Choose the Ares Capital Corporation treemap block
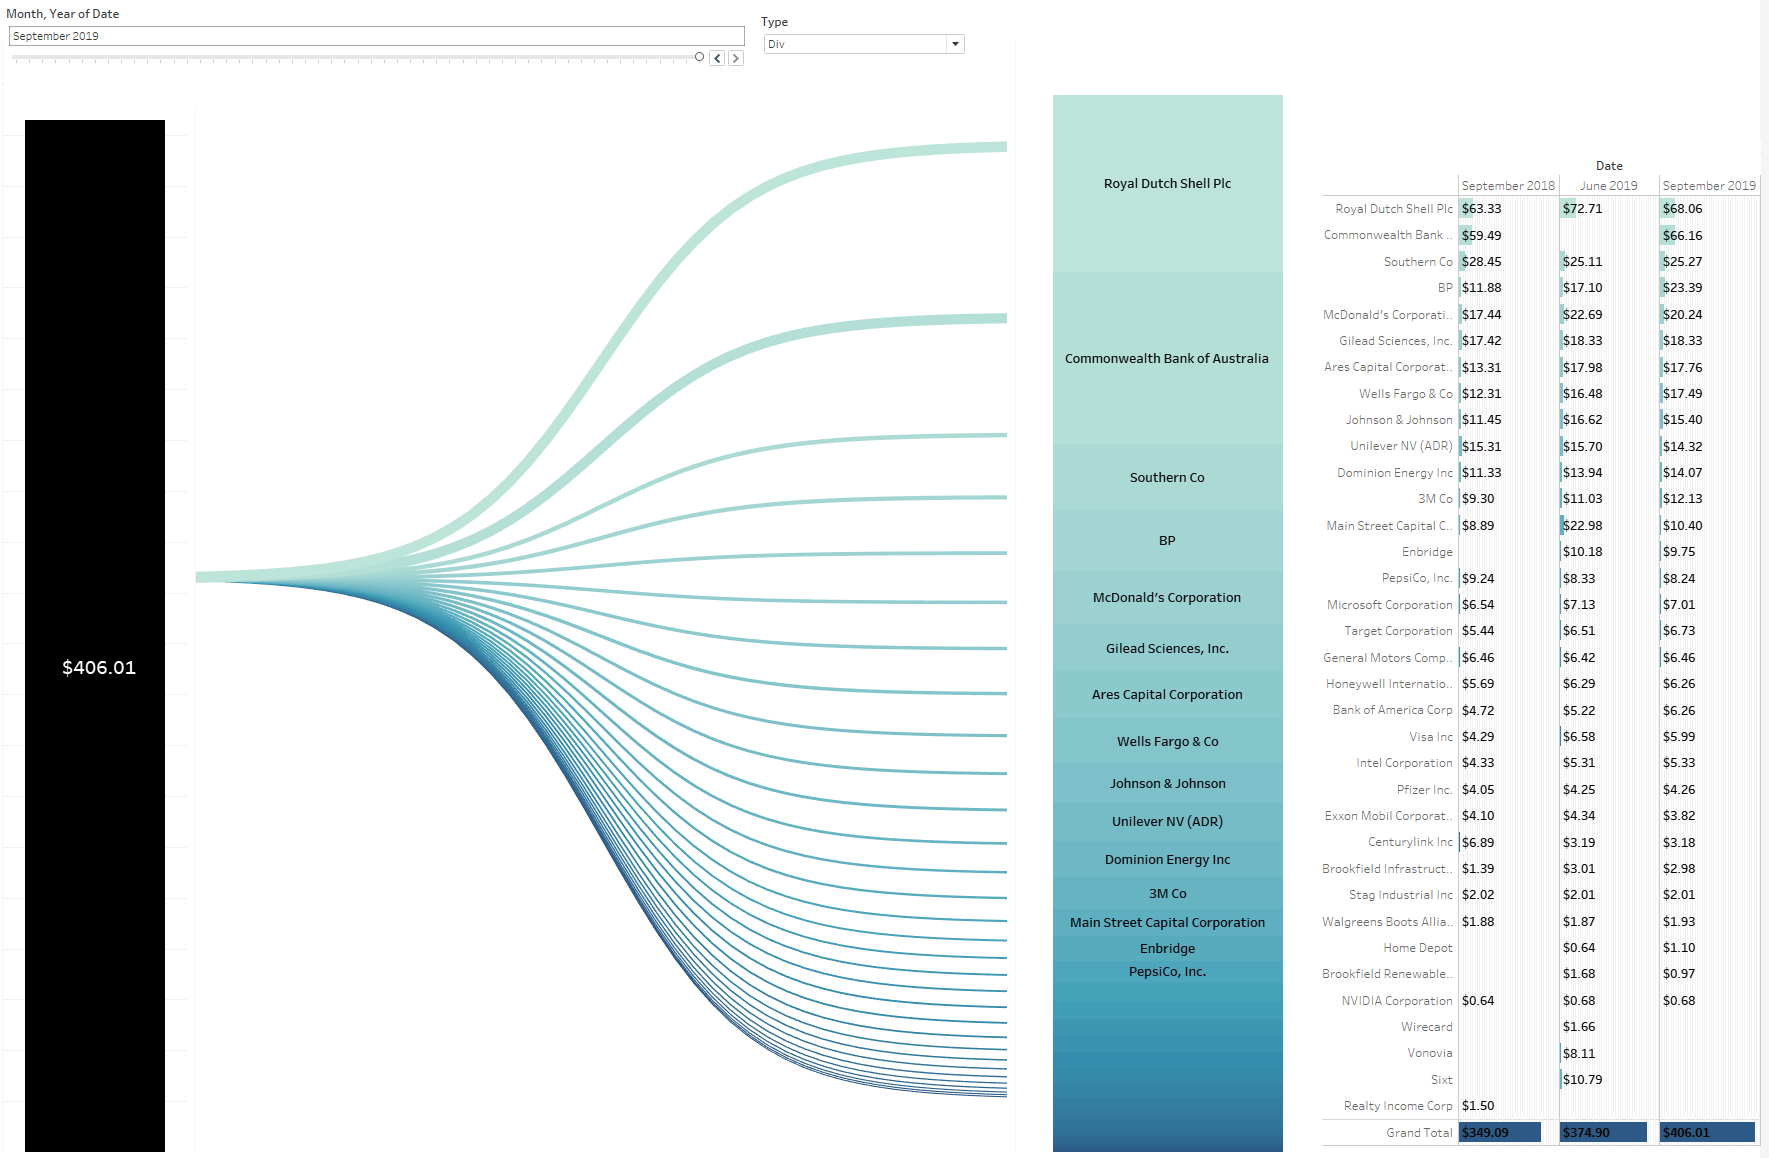This screenshot has width=1769, height=1158. pyautogui.click(x=1168, y=694)
